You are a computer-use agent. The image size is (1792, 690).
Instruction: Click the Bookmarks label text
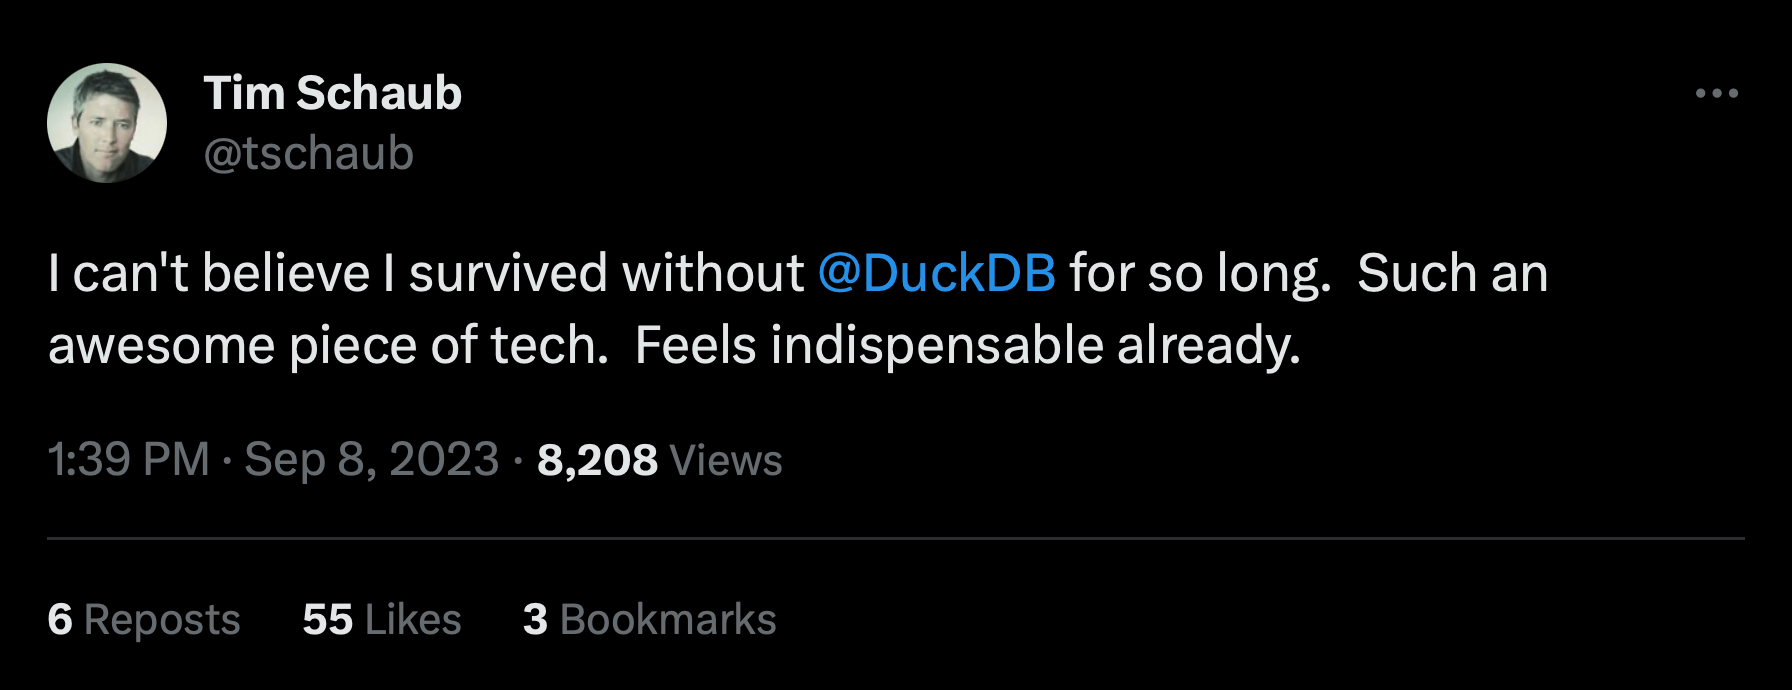[670, 620]
